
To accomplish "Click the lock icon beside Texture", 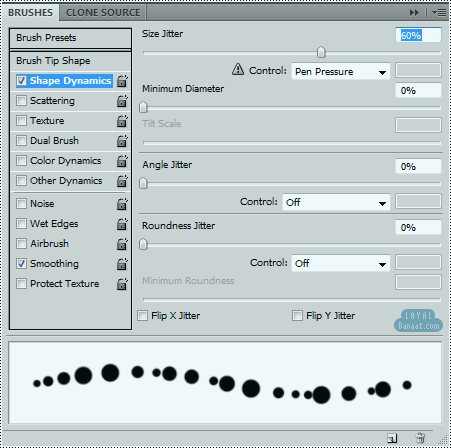I will tap(122, 121).
